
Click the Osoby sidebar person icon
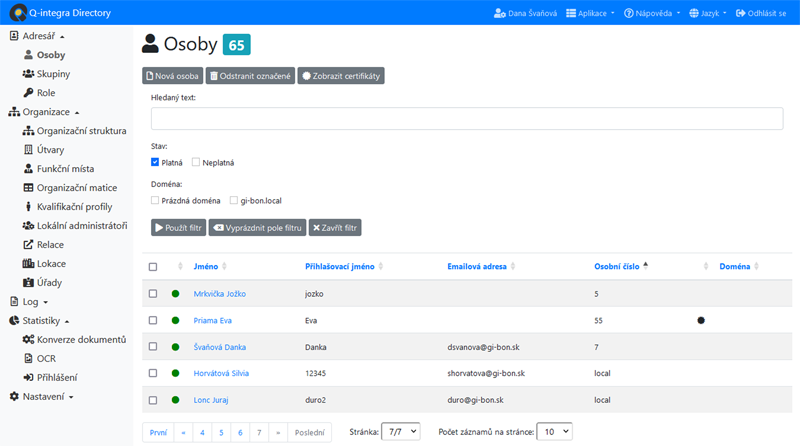29,55
